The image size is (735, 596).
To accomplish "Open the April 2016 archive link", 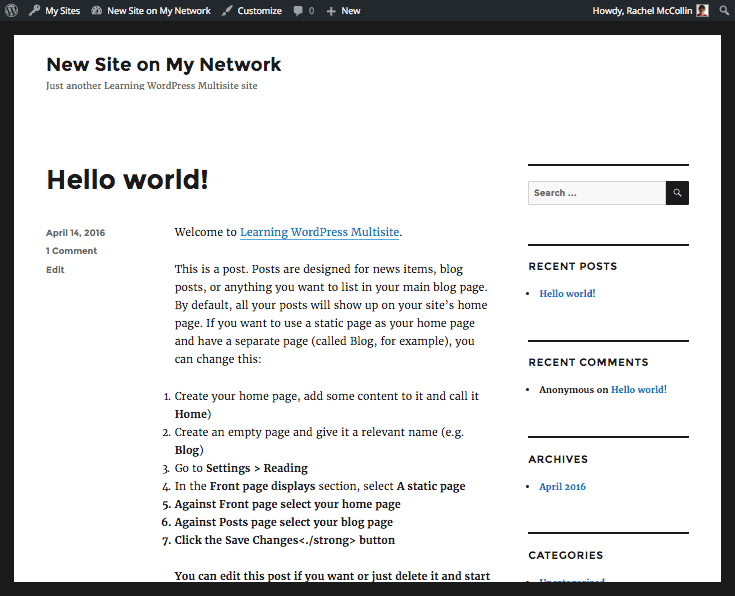I will pos(562,487).
